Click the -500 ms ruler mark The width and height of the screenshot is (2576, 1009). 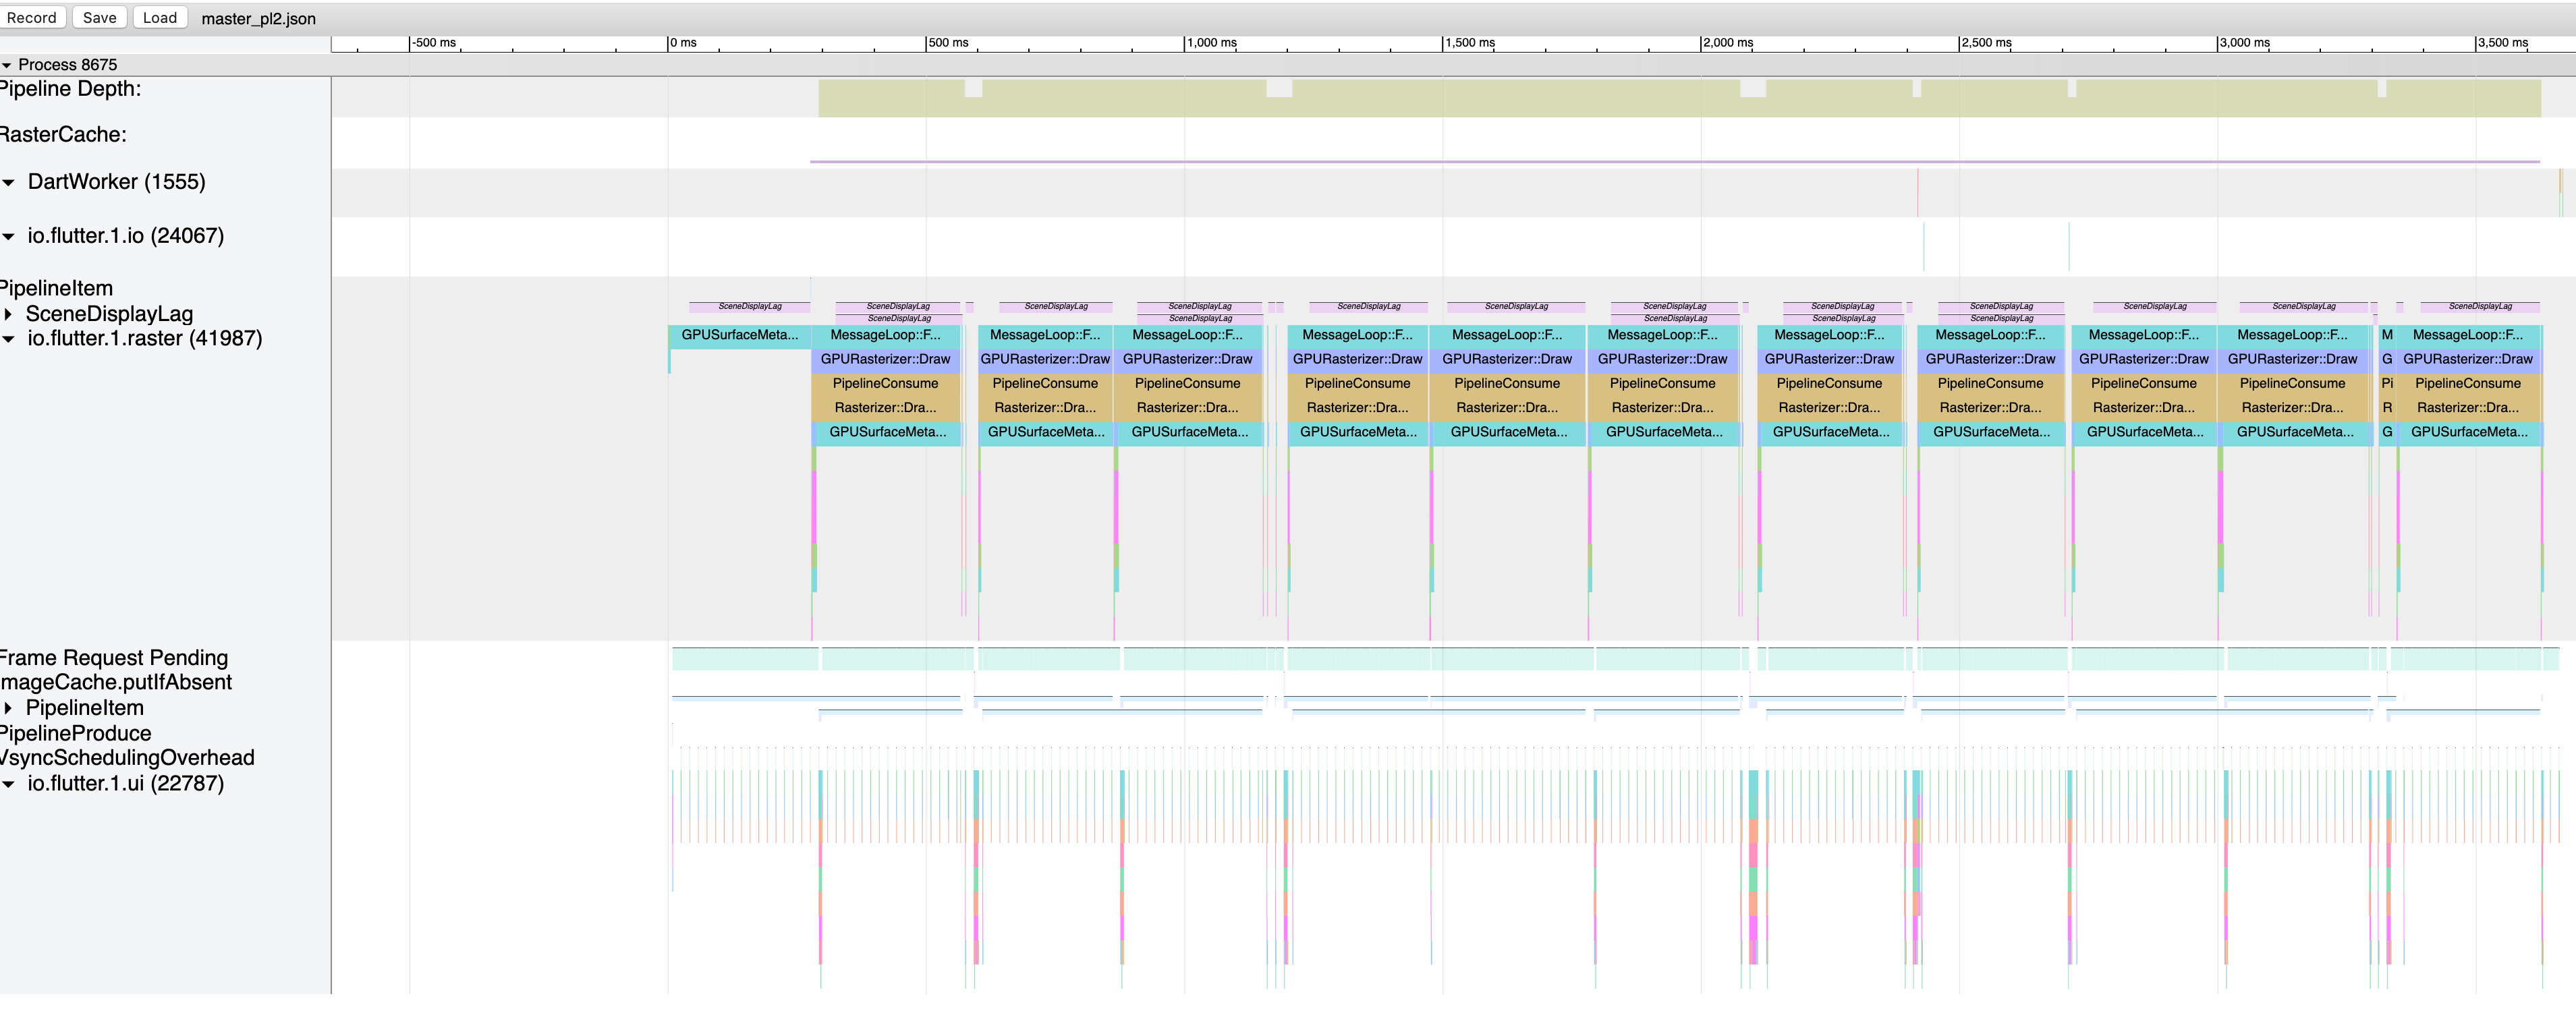coord(434,43)
